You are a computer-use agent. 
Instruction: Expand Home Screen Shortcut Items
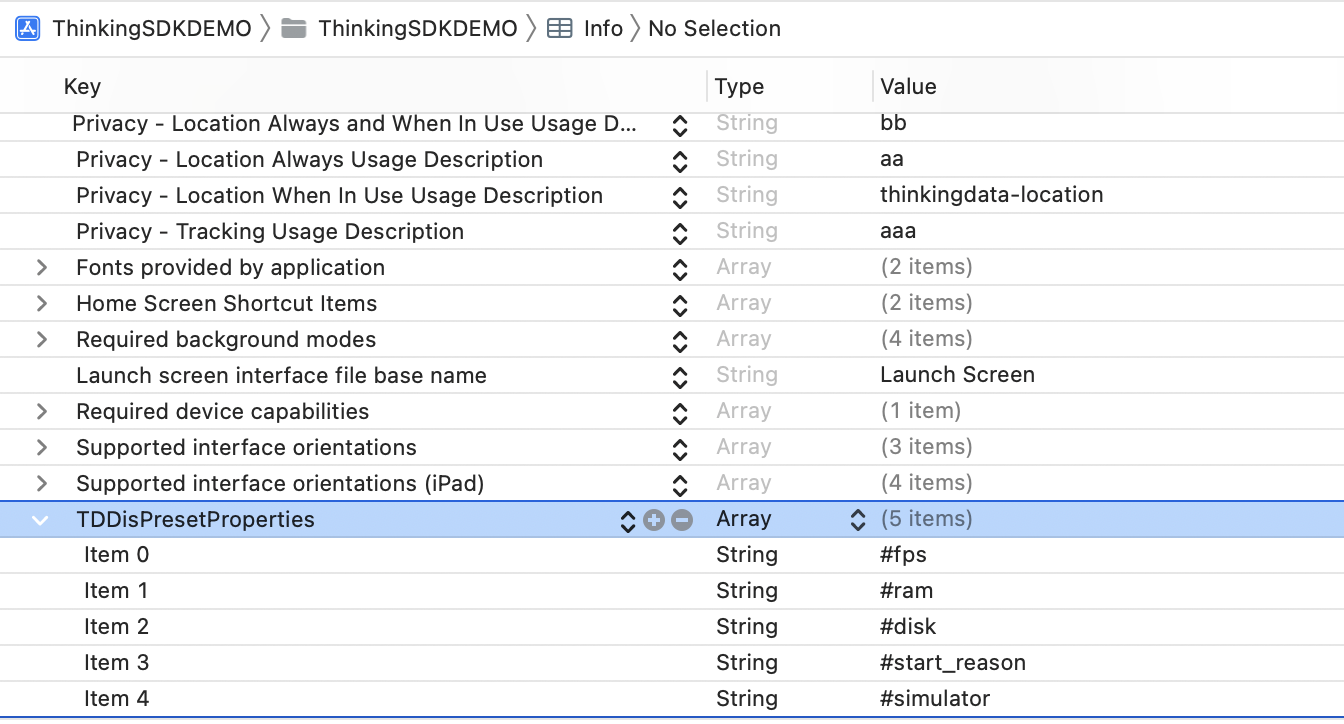pos(42,304)
